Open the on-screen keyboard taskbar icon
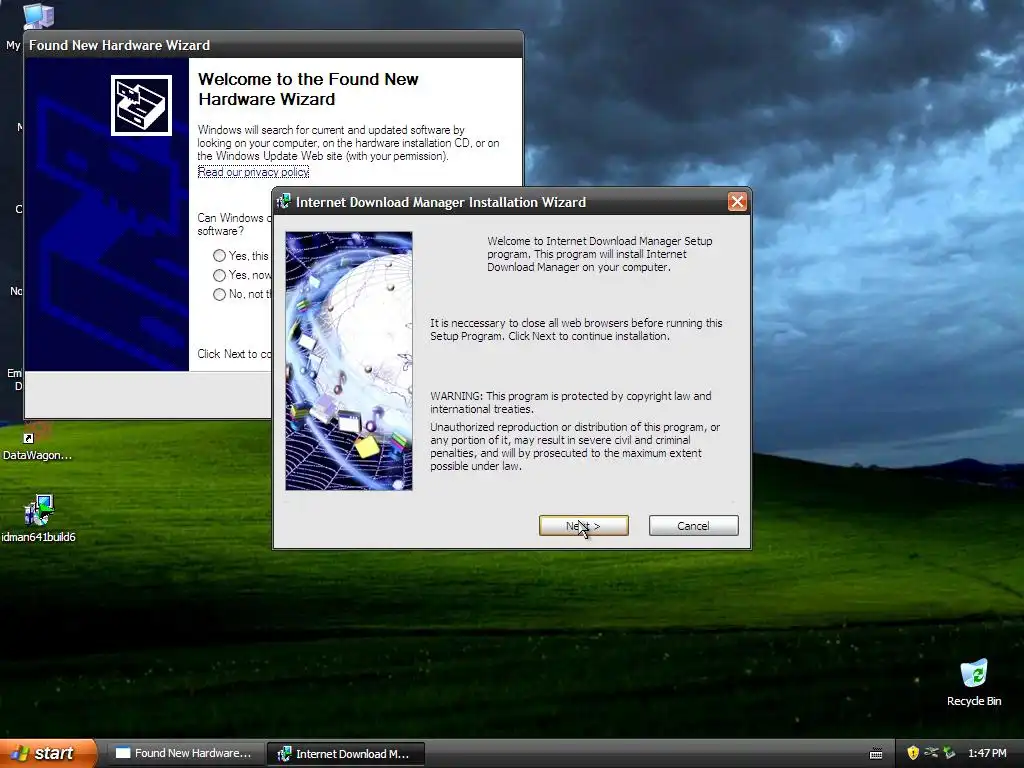 coord(876,754)
